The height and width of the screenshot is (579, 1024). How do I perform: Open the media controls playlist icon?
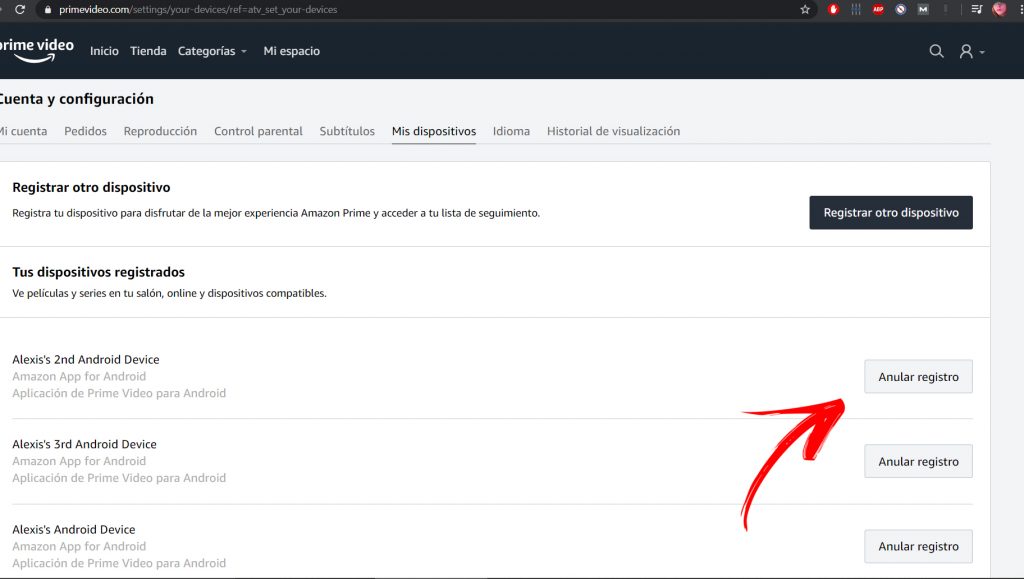976,9
